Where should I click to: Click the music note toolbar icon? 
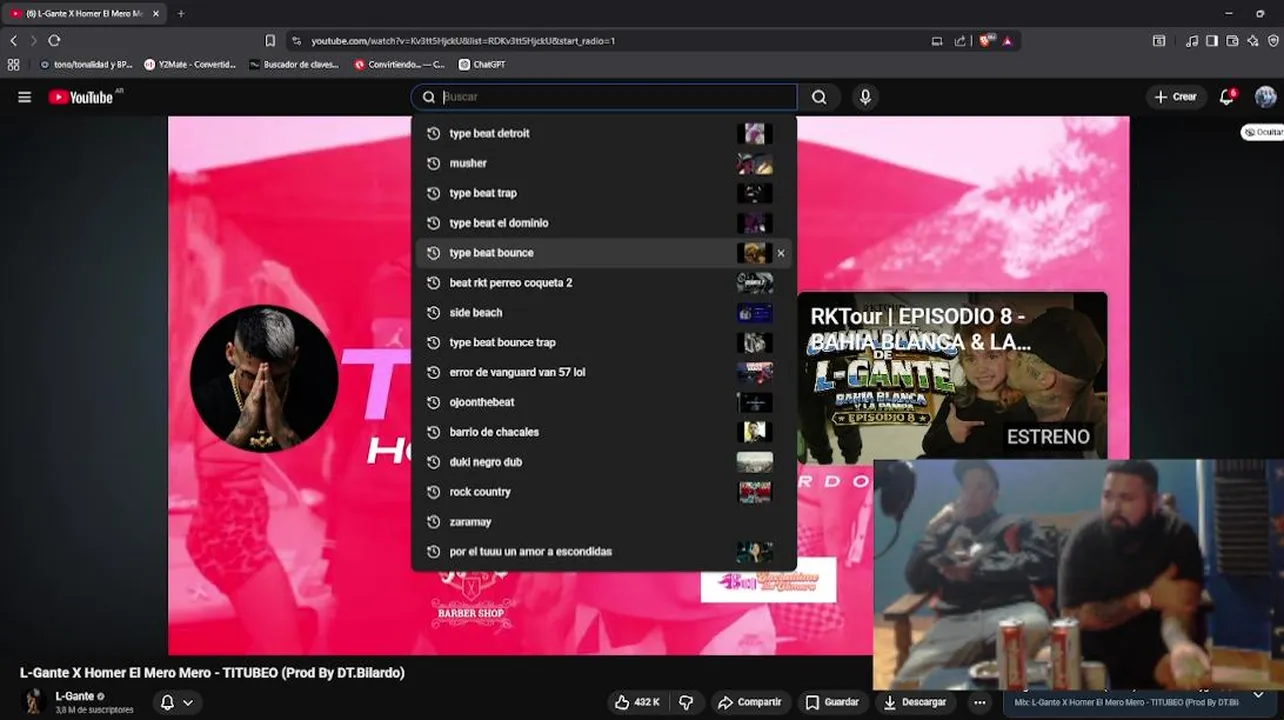click(x=1192, y=41)
